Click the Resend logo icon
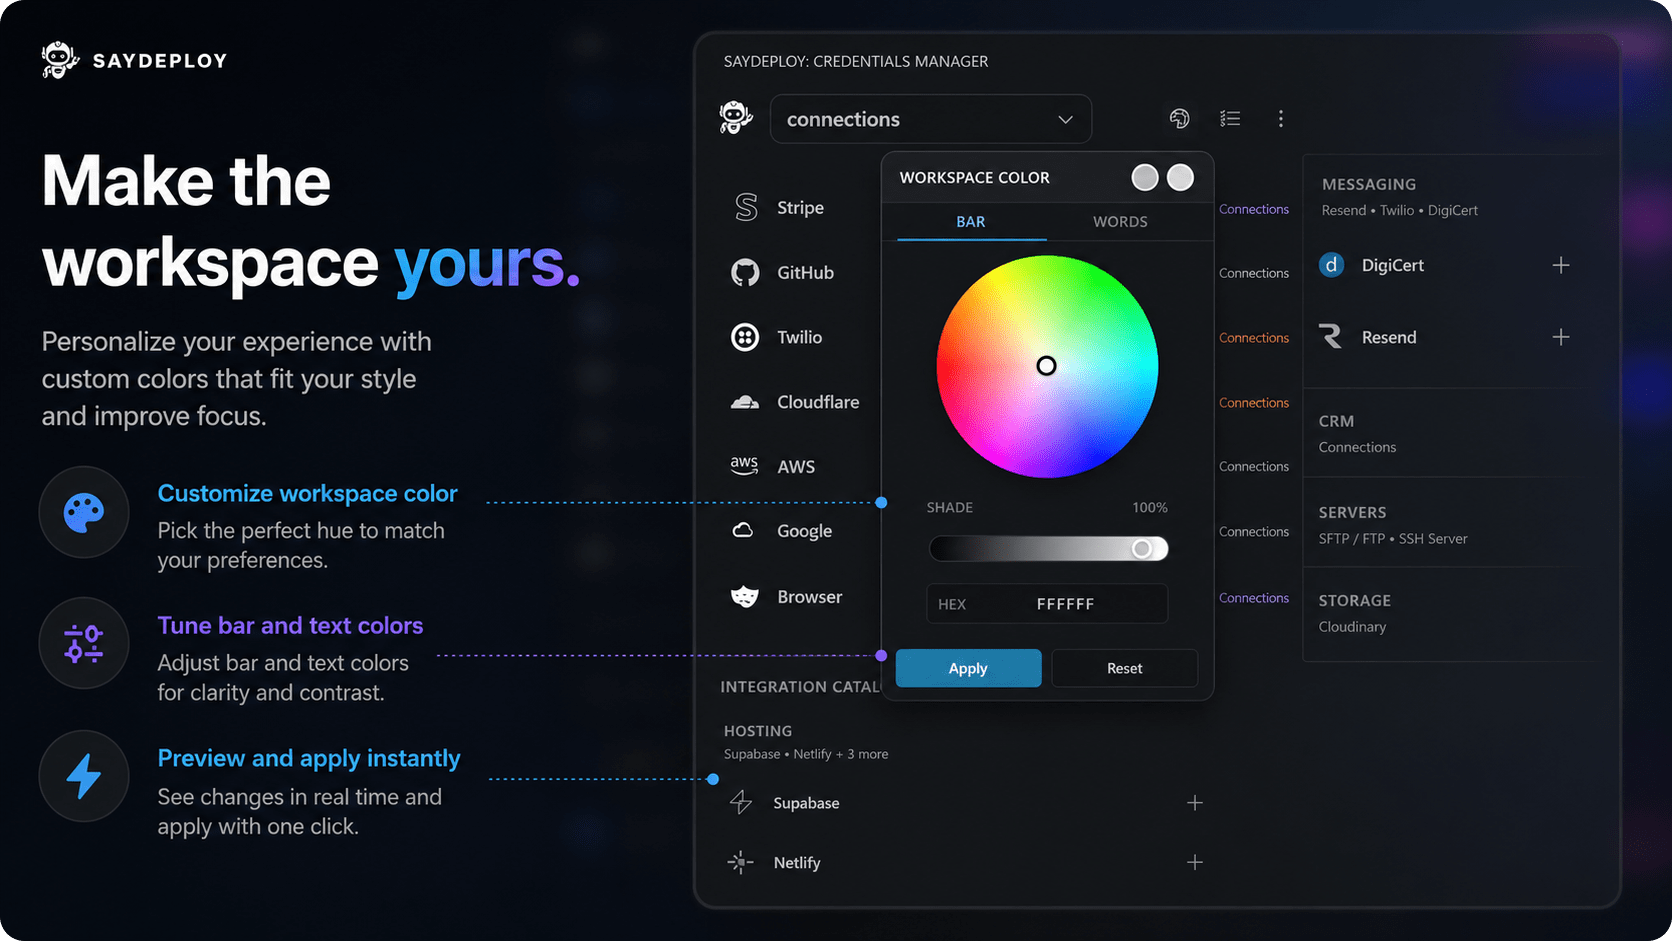1672x941 pixels. coord(1331,337)
